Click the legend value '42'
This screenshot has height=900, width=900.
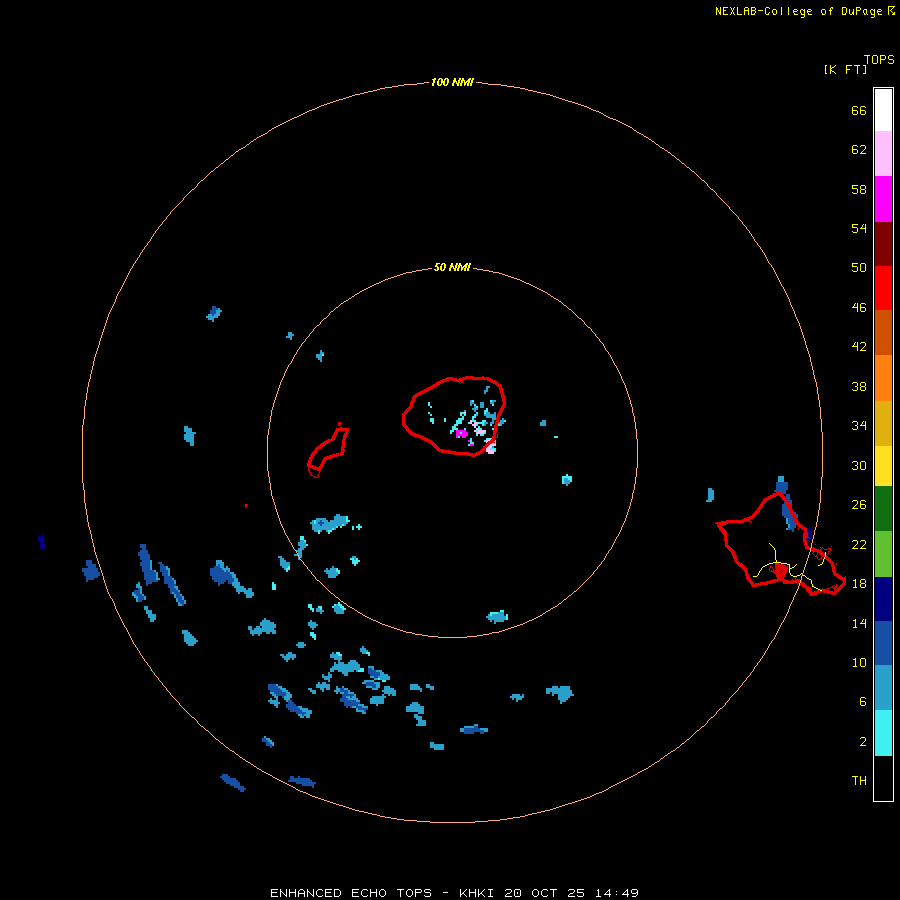click(x=859, y=347)
